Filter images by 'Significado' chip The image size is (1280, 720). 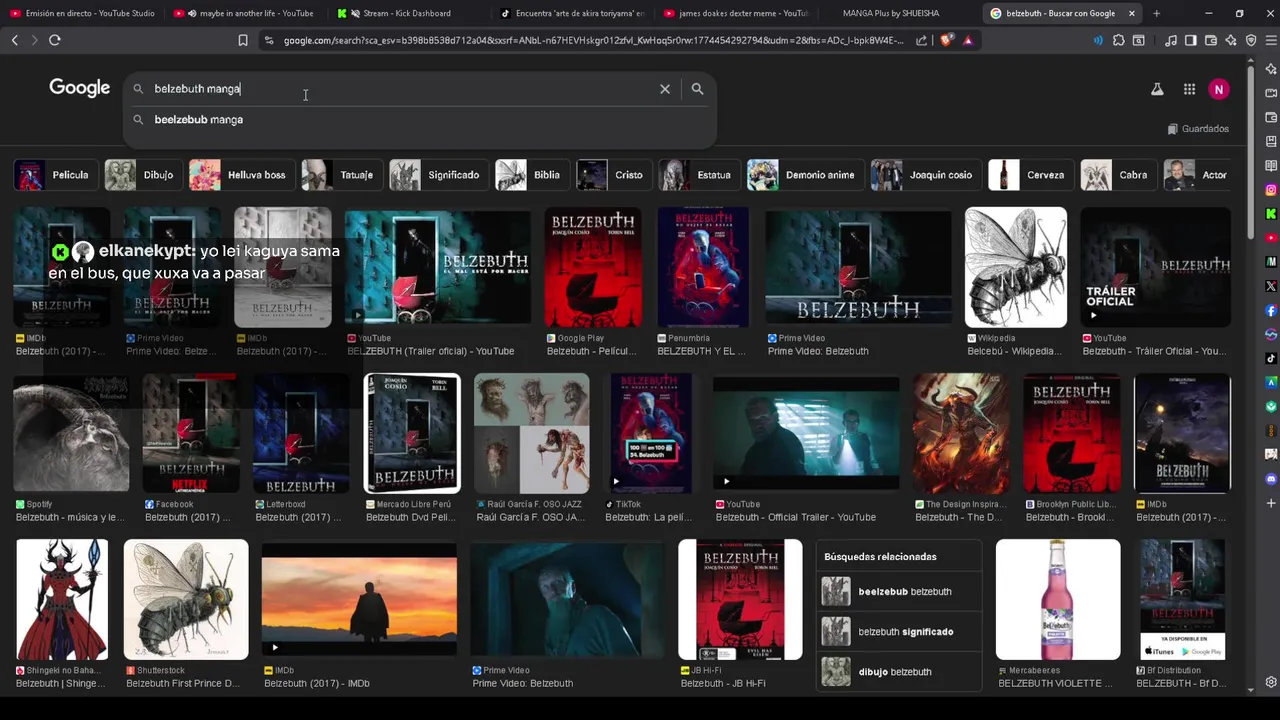439,175
